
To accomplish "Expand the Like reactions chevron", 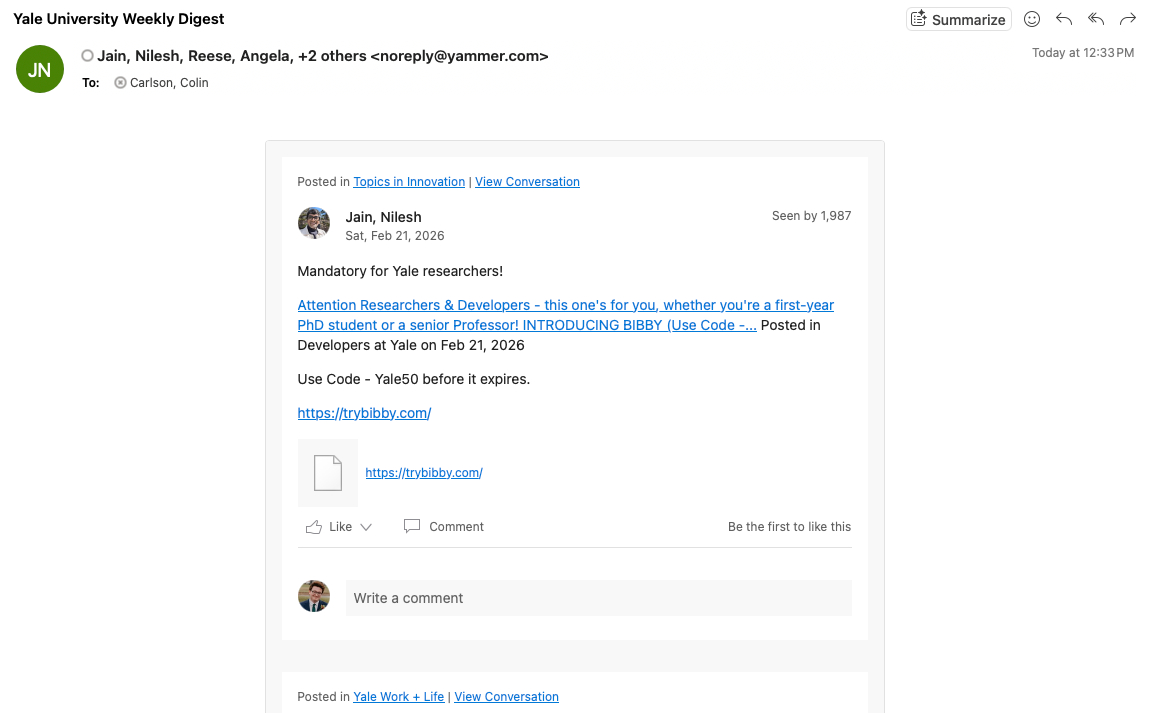I will (366, 527).
